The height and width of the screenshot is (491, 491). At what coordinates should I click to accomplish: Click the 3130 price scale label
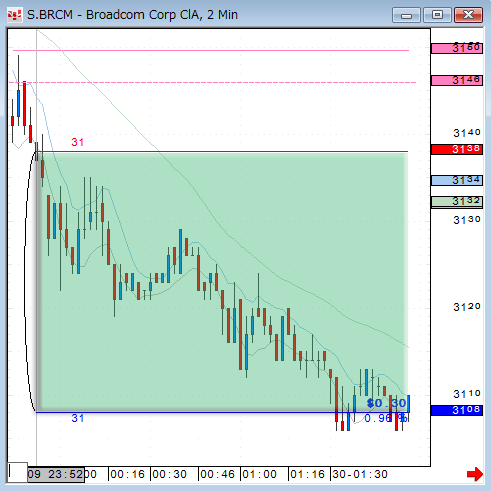(467, 220)
